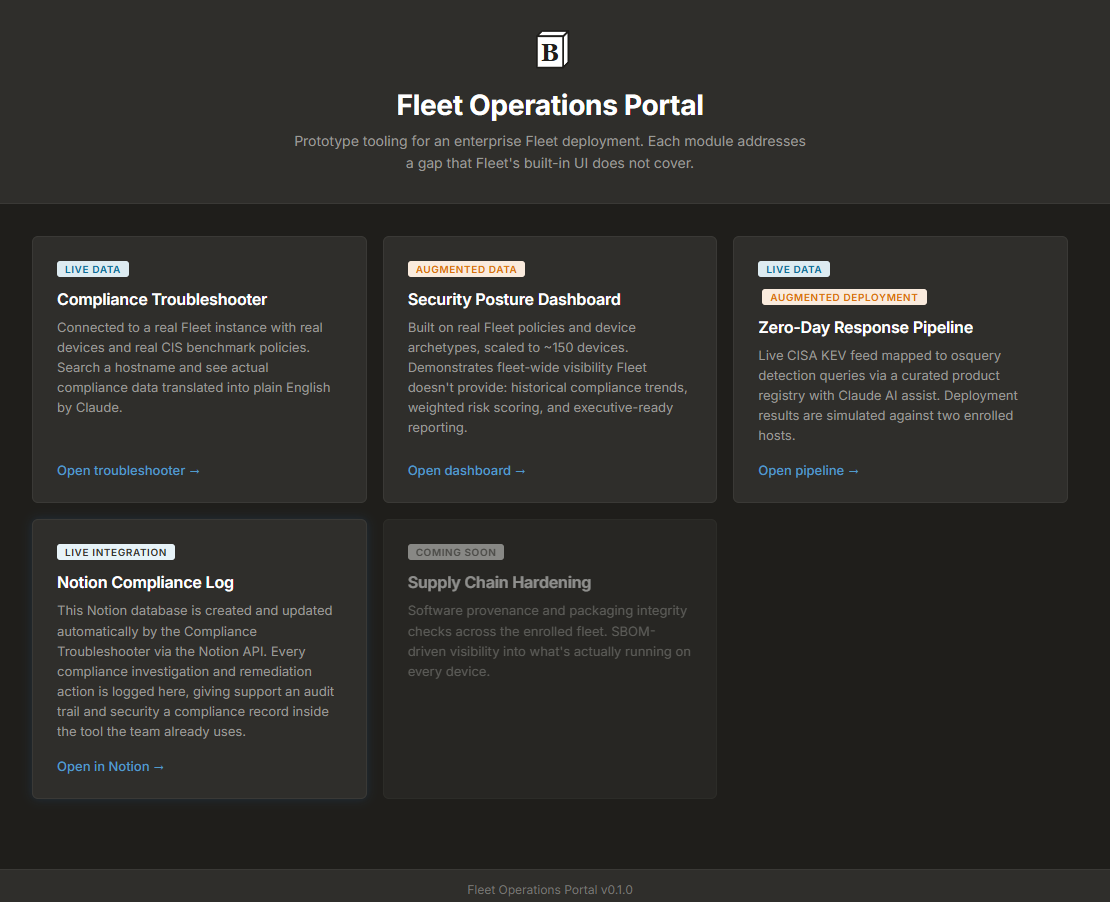Click LIVE DATA badge on Compliance Troubleshooter
Screen dimensions: 1110x902
tap(93, 269)
